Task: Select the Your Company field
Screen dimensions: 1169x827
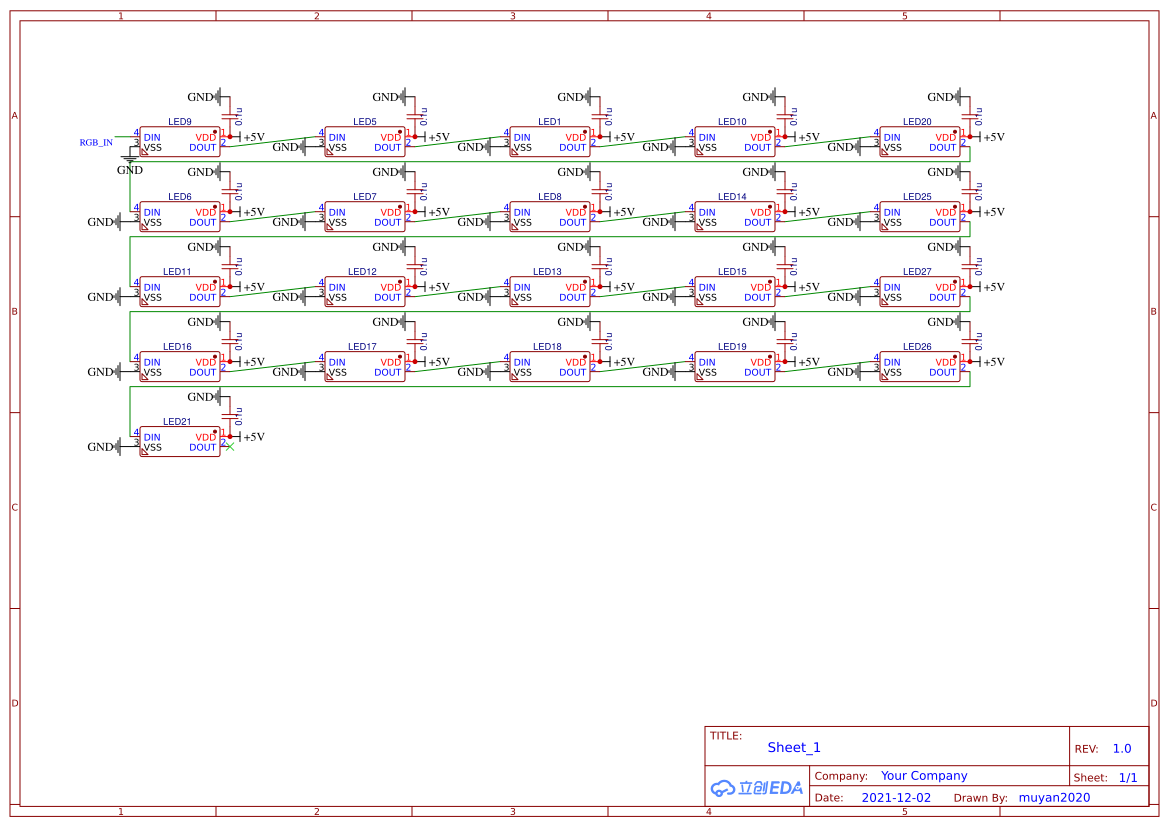Action: tap(924, 776)
